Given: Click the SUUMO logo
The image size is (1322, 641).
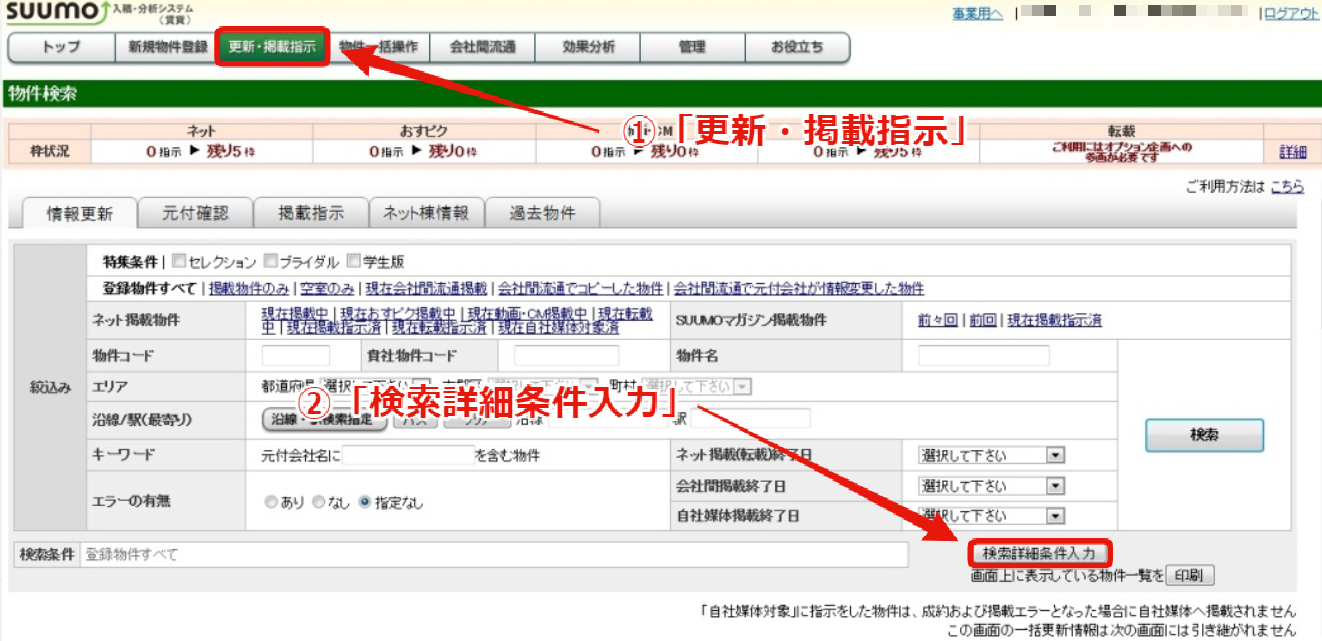Looking at the screenshot, I should pyautogui.click(x=50, y=13).
